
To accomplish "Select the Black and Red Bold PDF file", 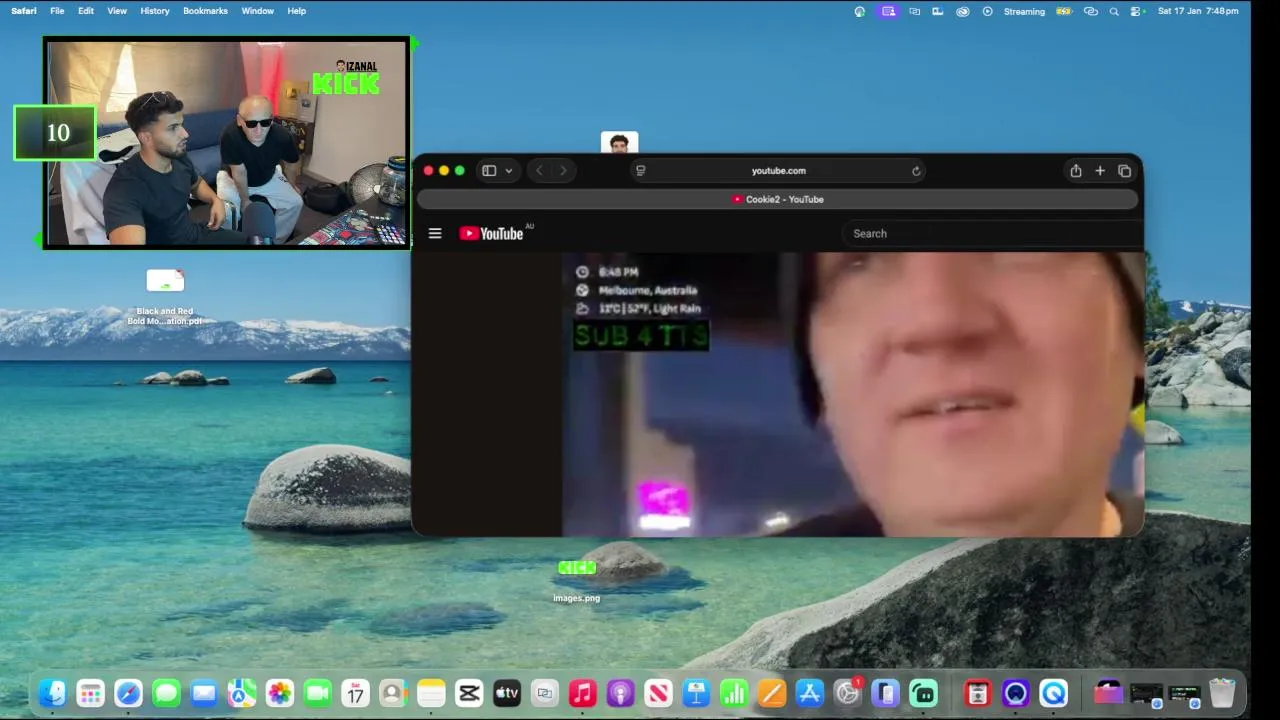I will click(165, 297).
